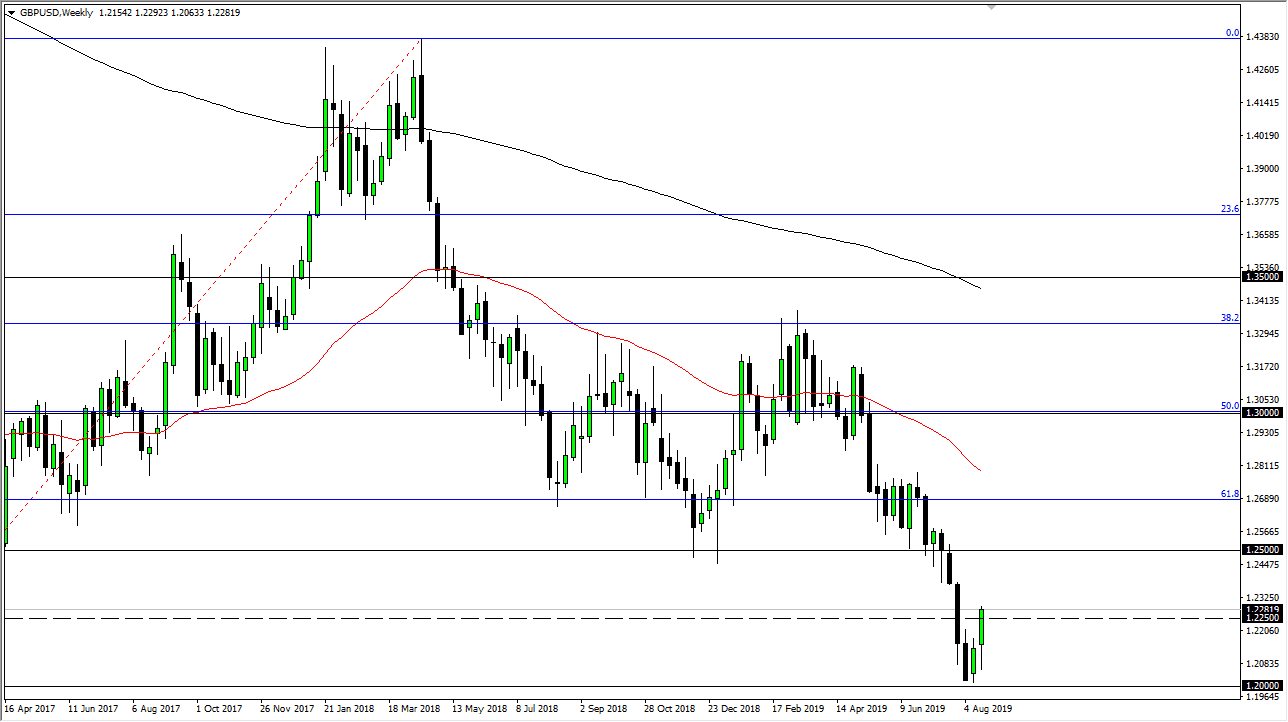Viewport: 1288px width, 722px height.
Task: Click the 1.40190 price axis label
Action: (x=1264, y=136)
